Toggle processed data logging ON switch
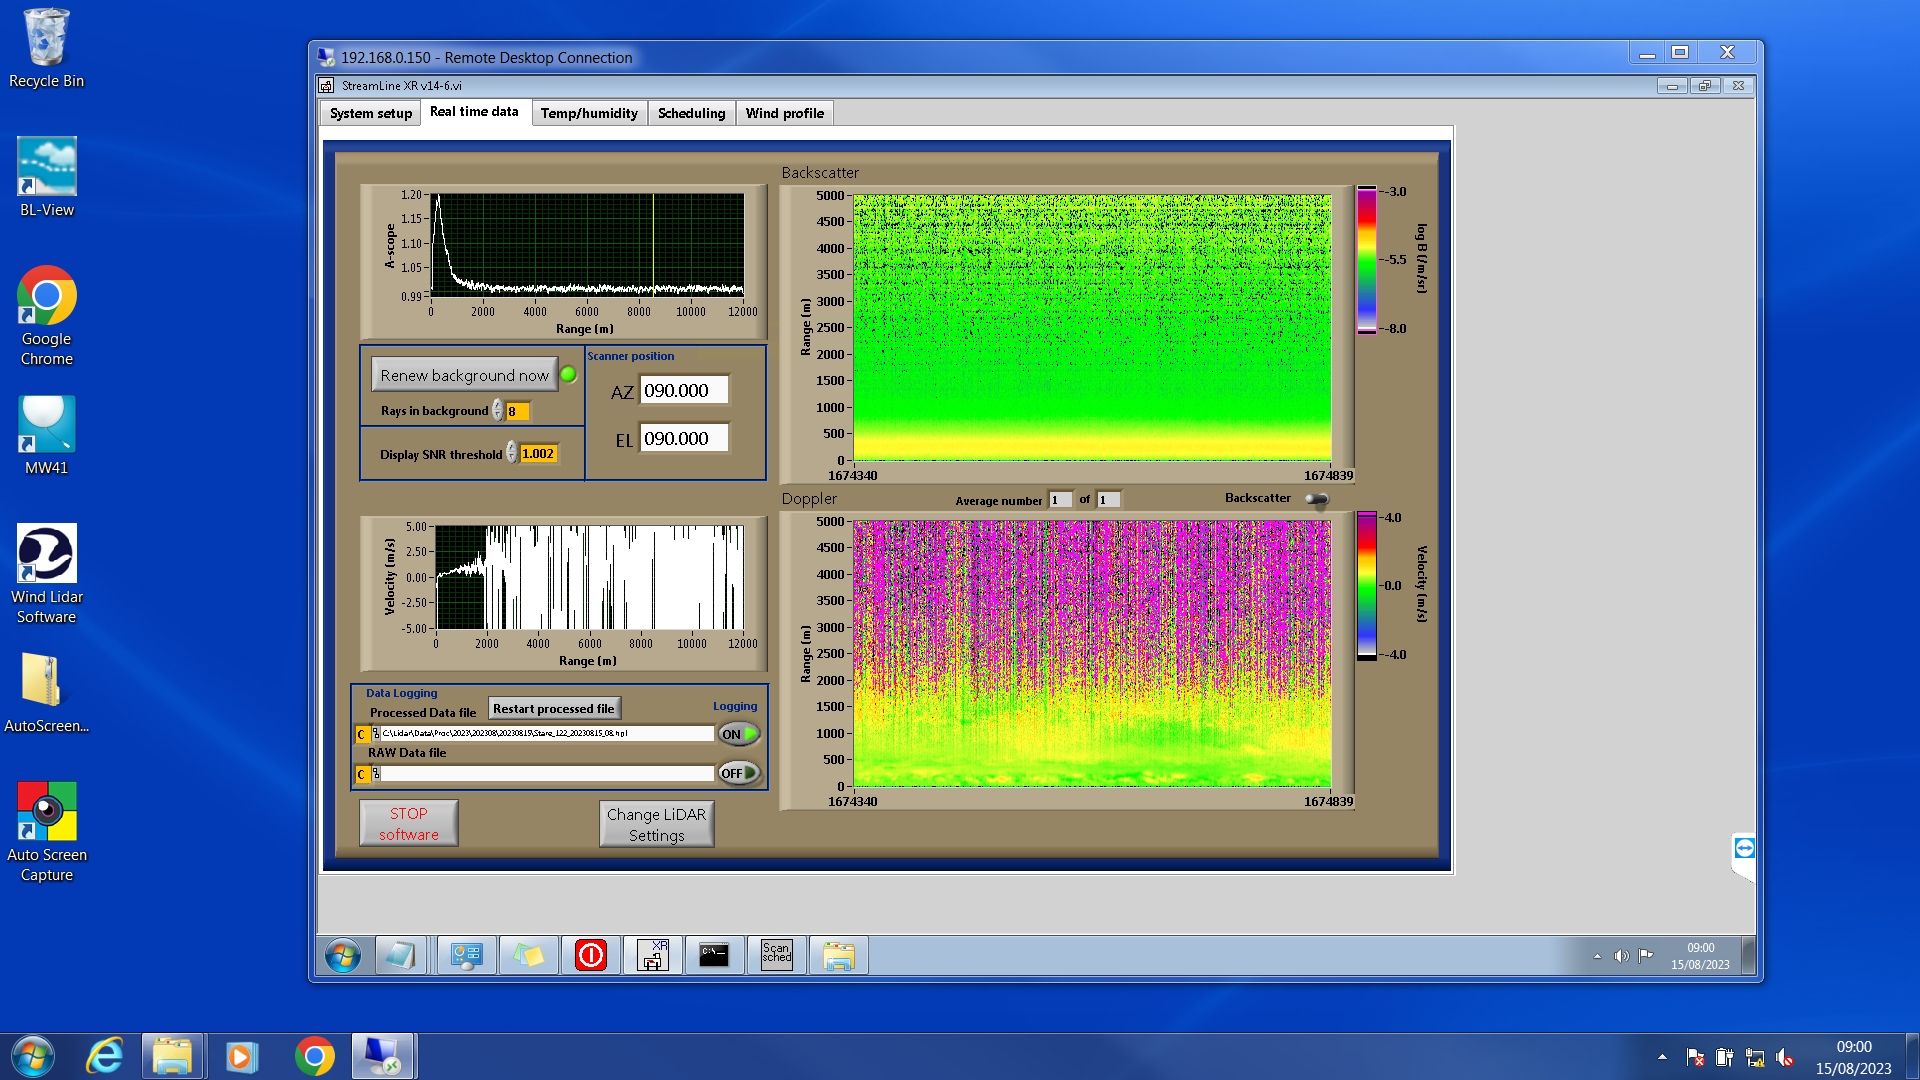This screenshot has height=1080, width=1920. (739, 734)
